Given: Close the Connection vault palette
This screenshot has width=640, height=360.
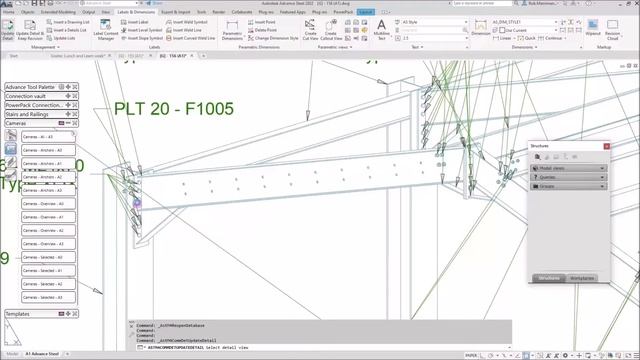Looking at the screenshot, I should pyautogui.click(x=75, y=96).
